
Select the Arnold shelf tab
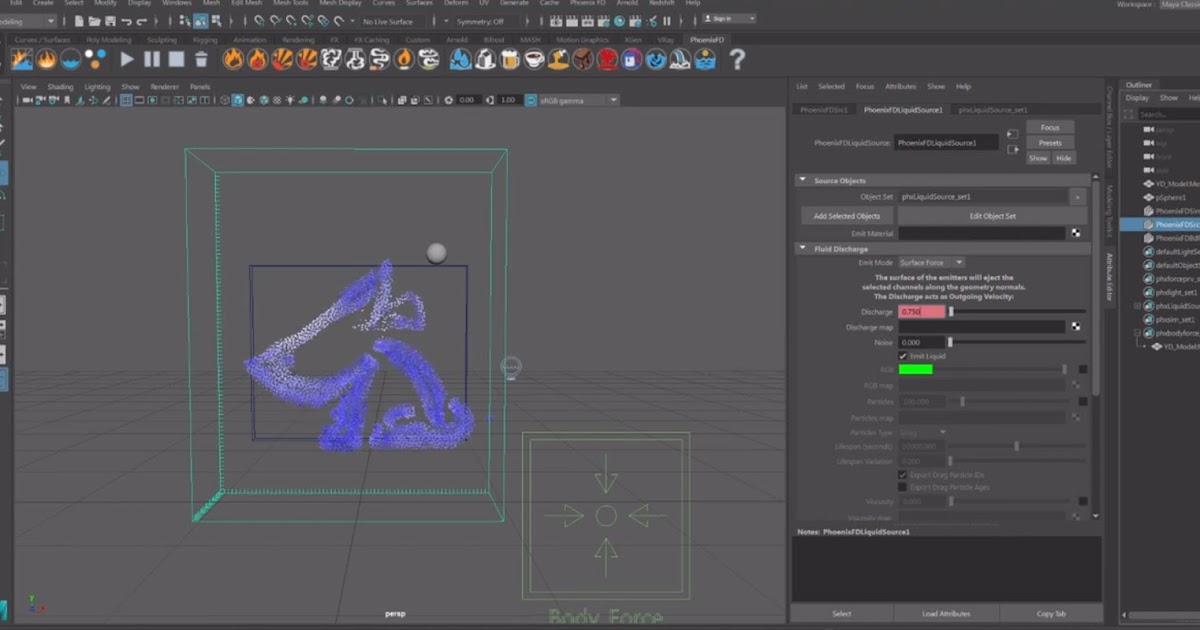(457, 40)
